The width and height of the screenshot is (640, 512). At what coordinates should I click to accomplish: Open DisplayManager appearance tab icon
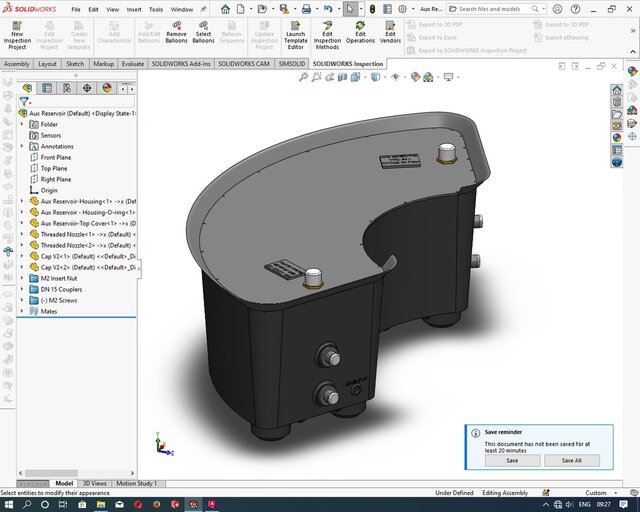(107, 88)
